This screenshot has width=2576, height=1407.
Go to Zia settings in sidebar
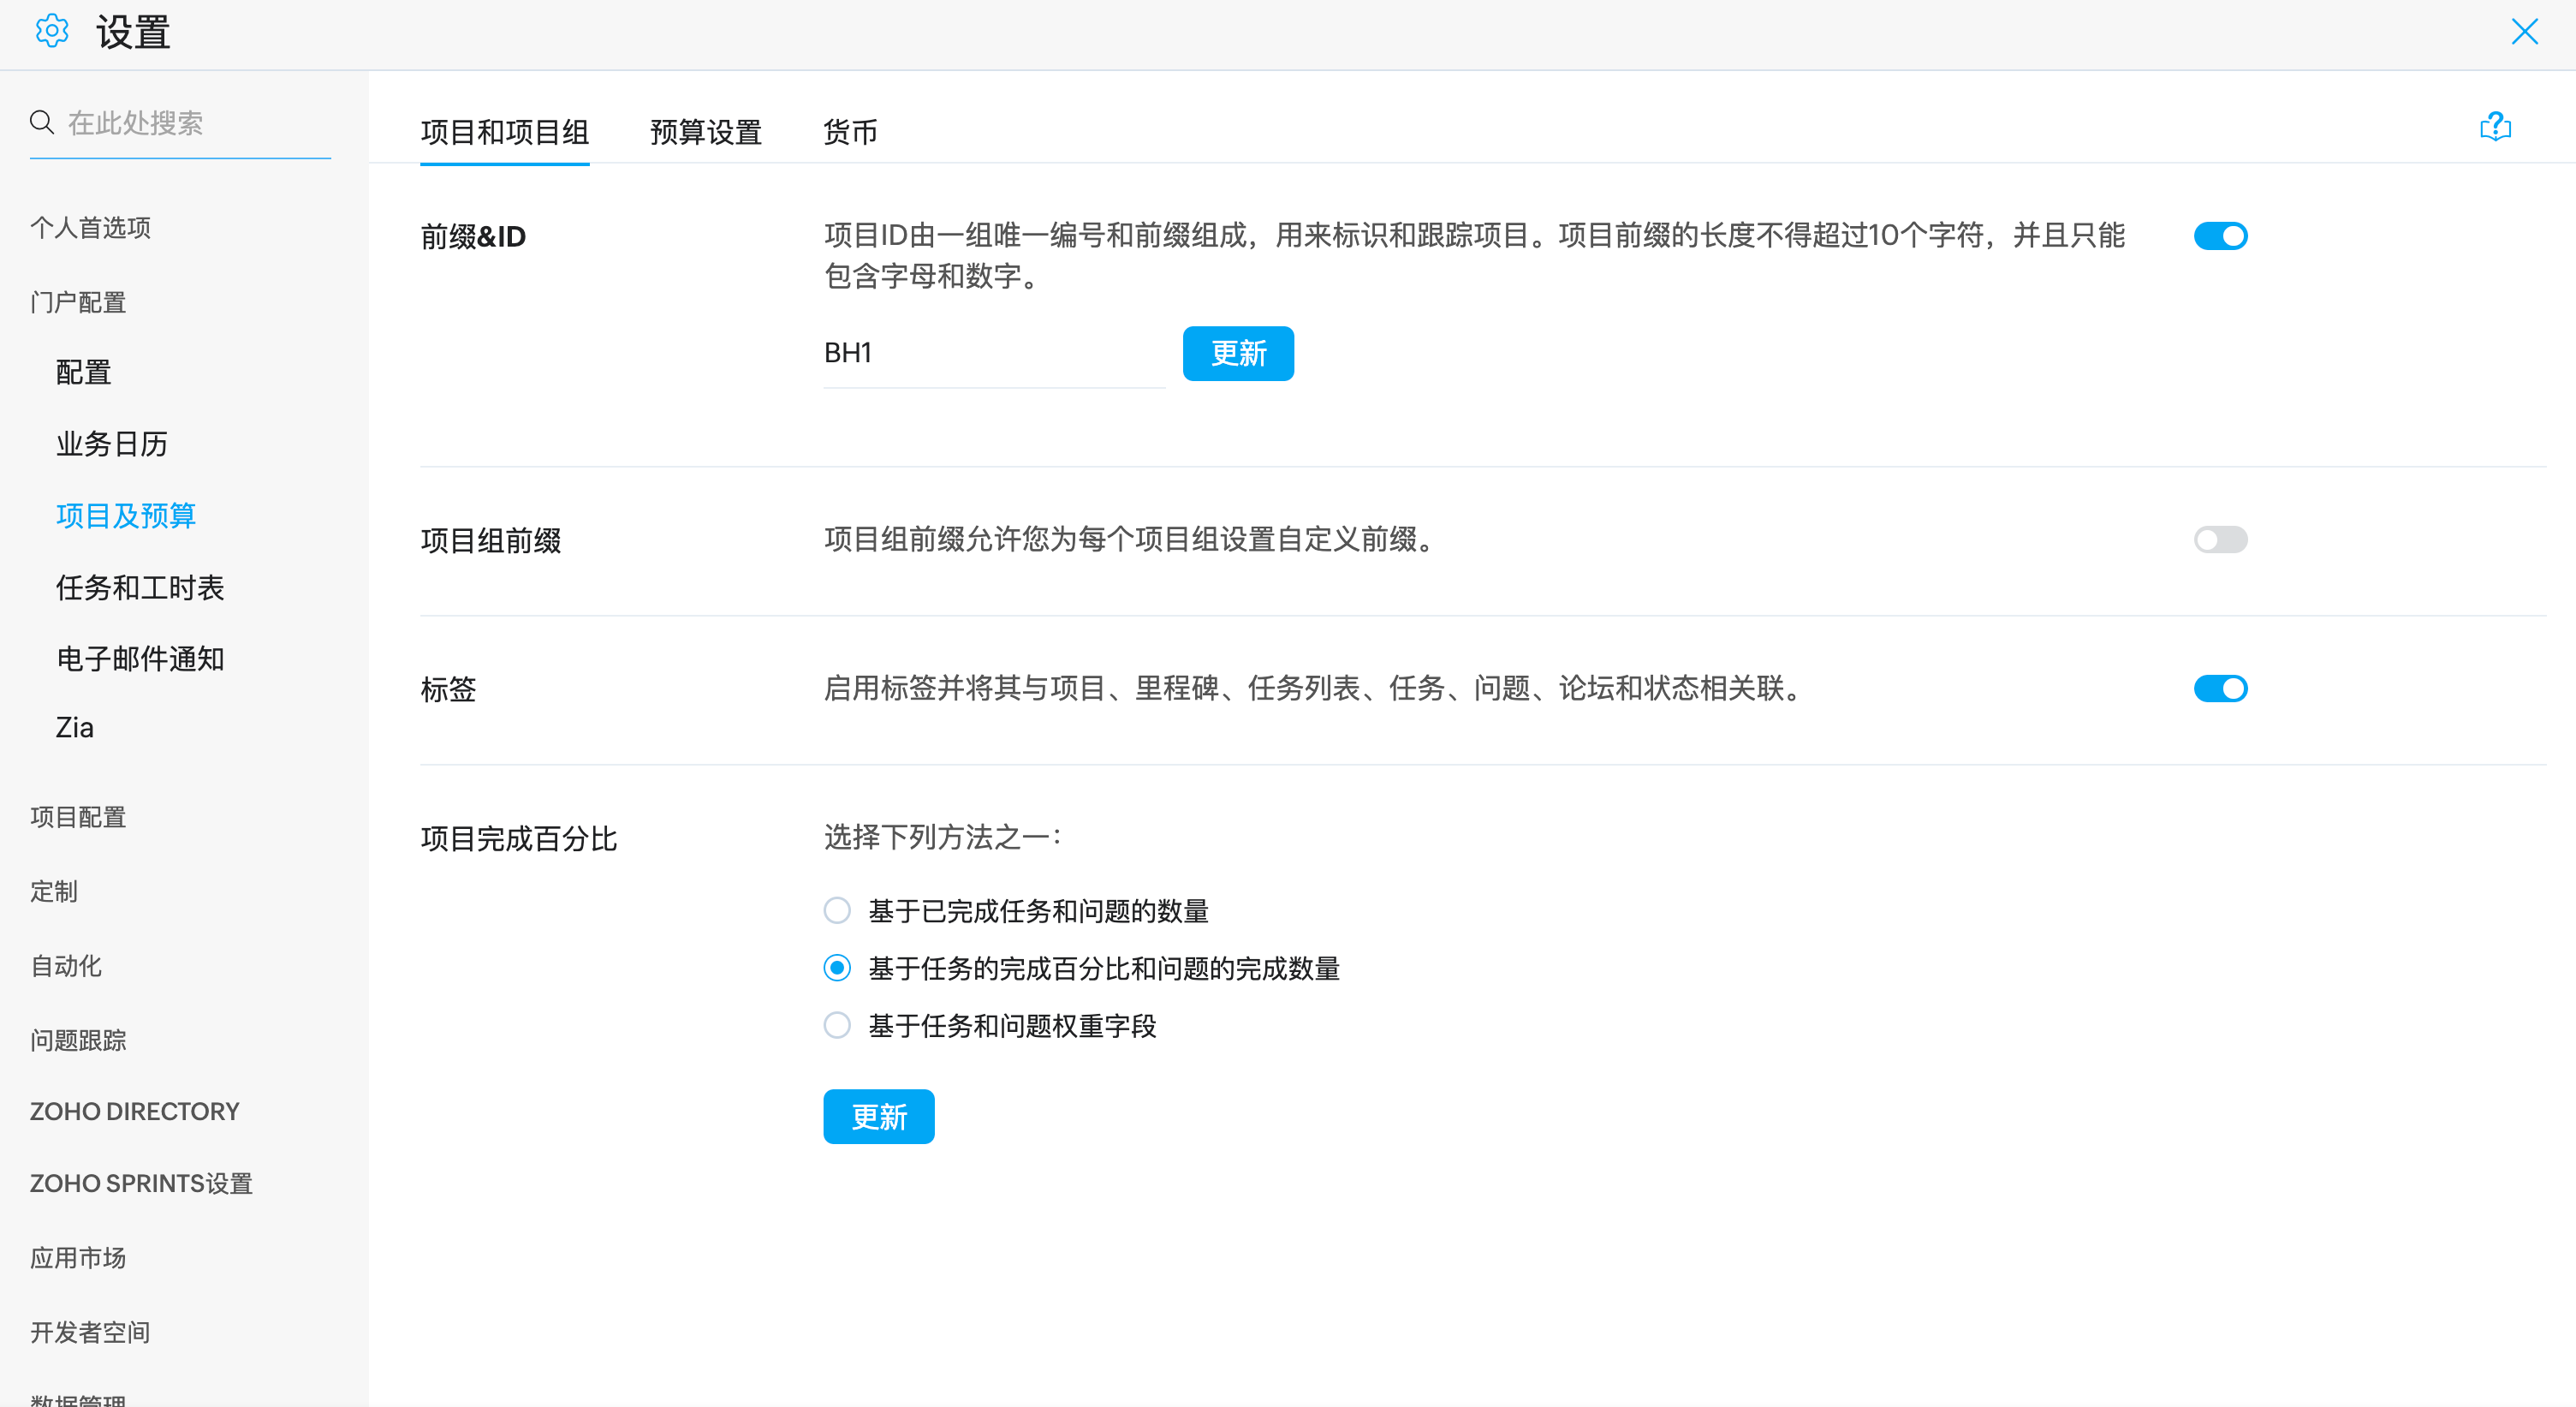tap(75, 728)
